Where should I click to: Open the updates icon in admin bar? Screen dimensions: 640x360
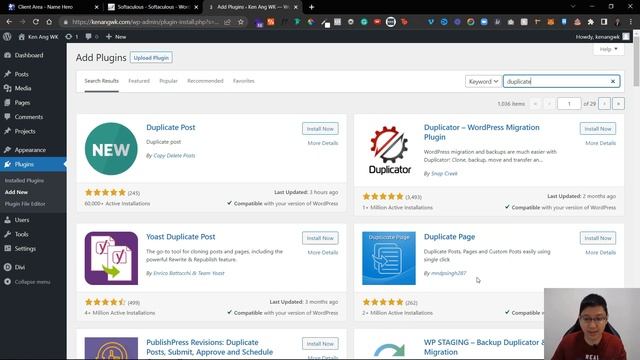coord(71,37)
